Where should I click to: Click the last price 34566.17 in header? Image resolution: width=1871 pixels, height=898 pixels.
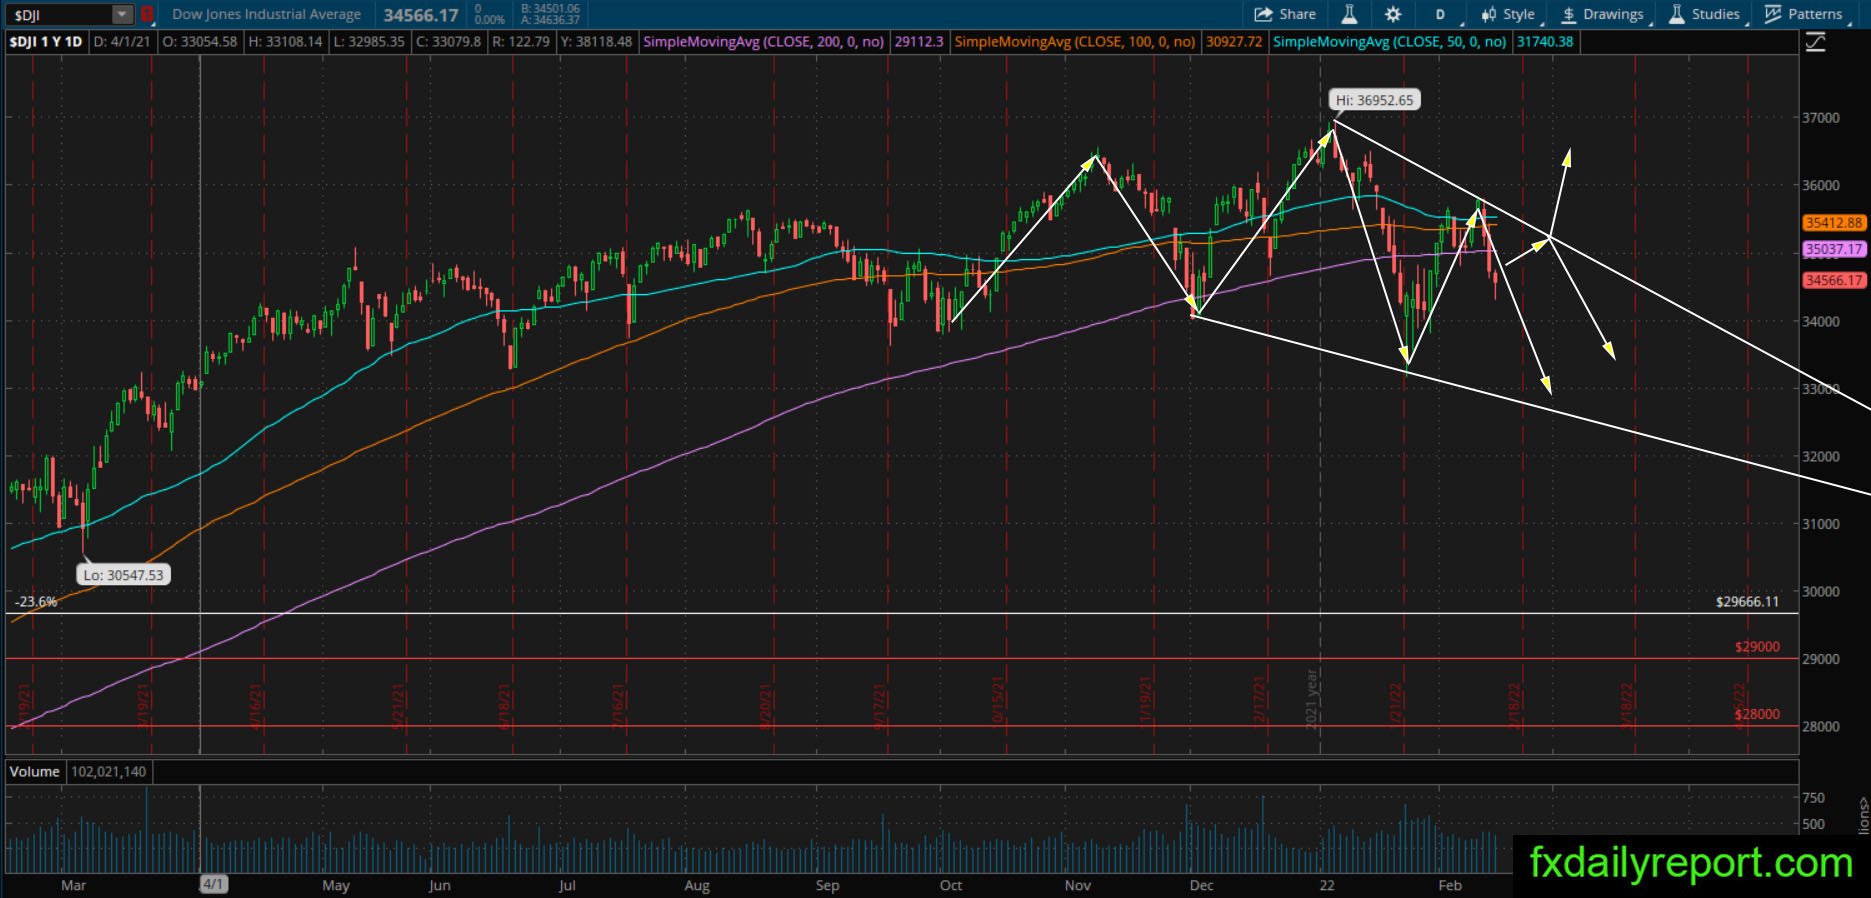421,15
